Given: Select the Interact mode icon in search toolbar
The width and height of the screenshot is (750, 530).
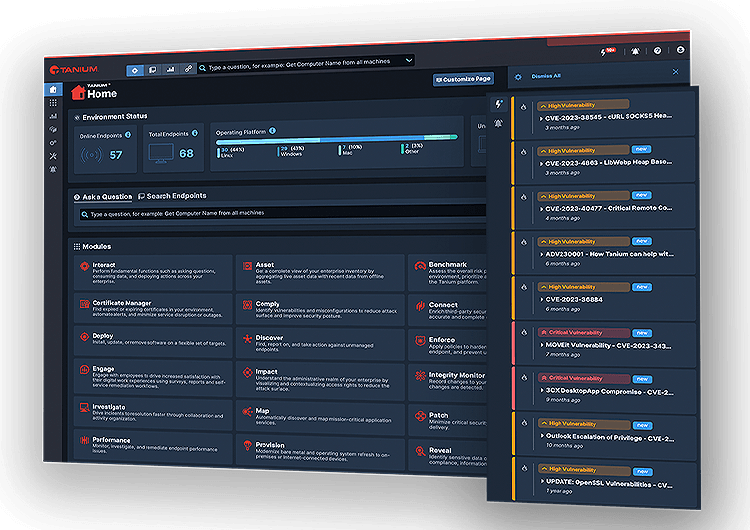Looking at the screenshot, I should tap(135, 70).
